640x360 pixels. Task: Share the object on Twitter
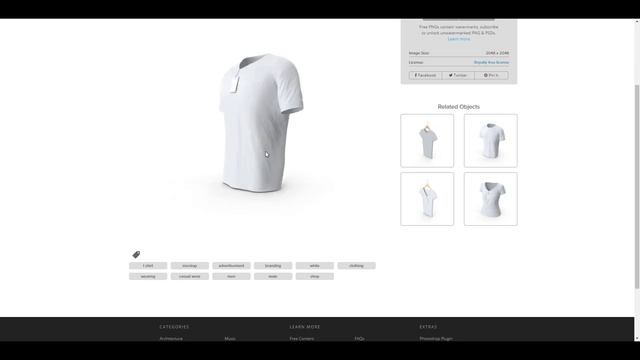pos(458,76)
